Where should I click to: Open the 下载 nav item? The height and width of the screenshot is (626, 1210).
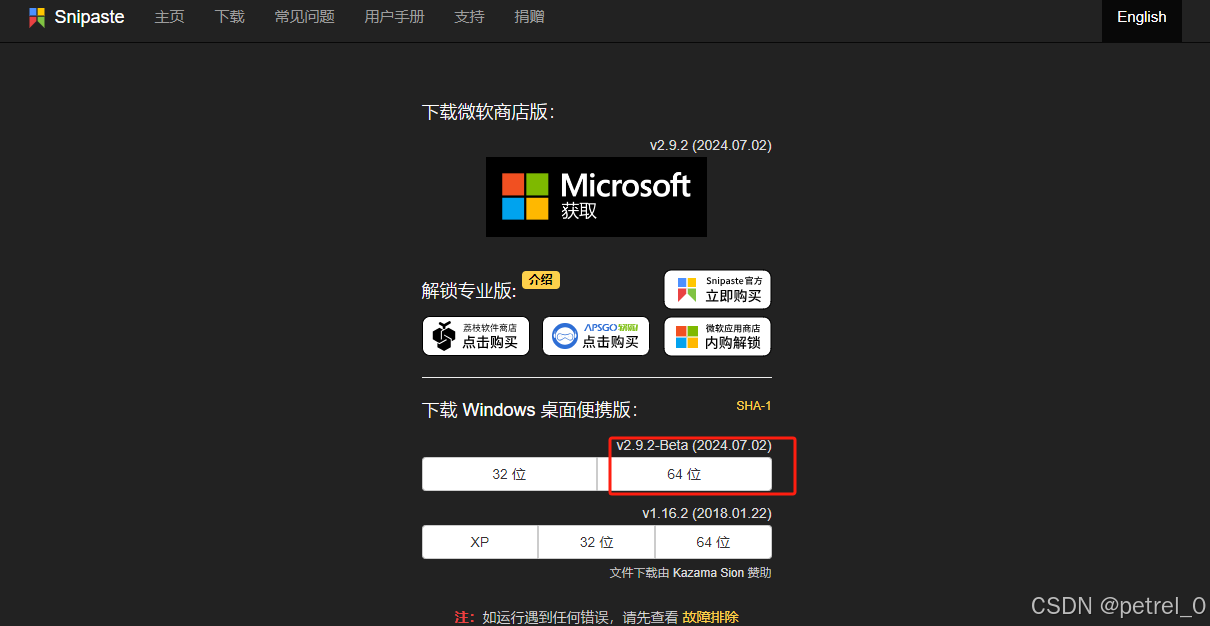click(229, 17)
